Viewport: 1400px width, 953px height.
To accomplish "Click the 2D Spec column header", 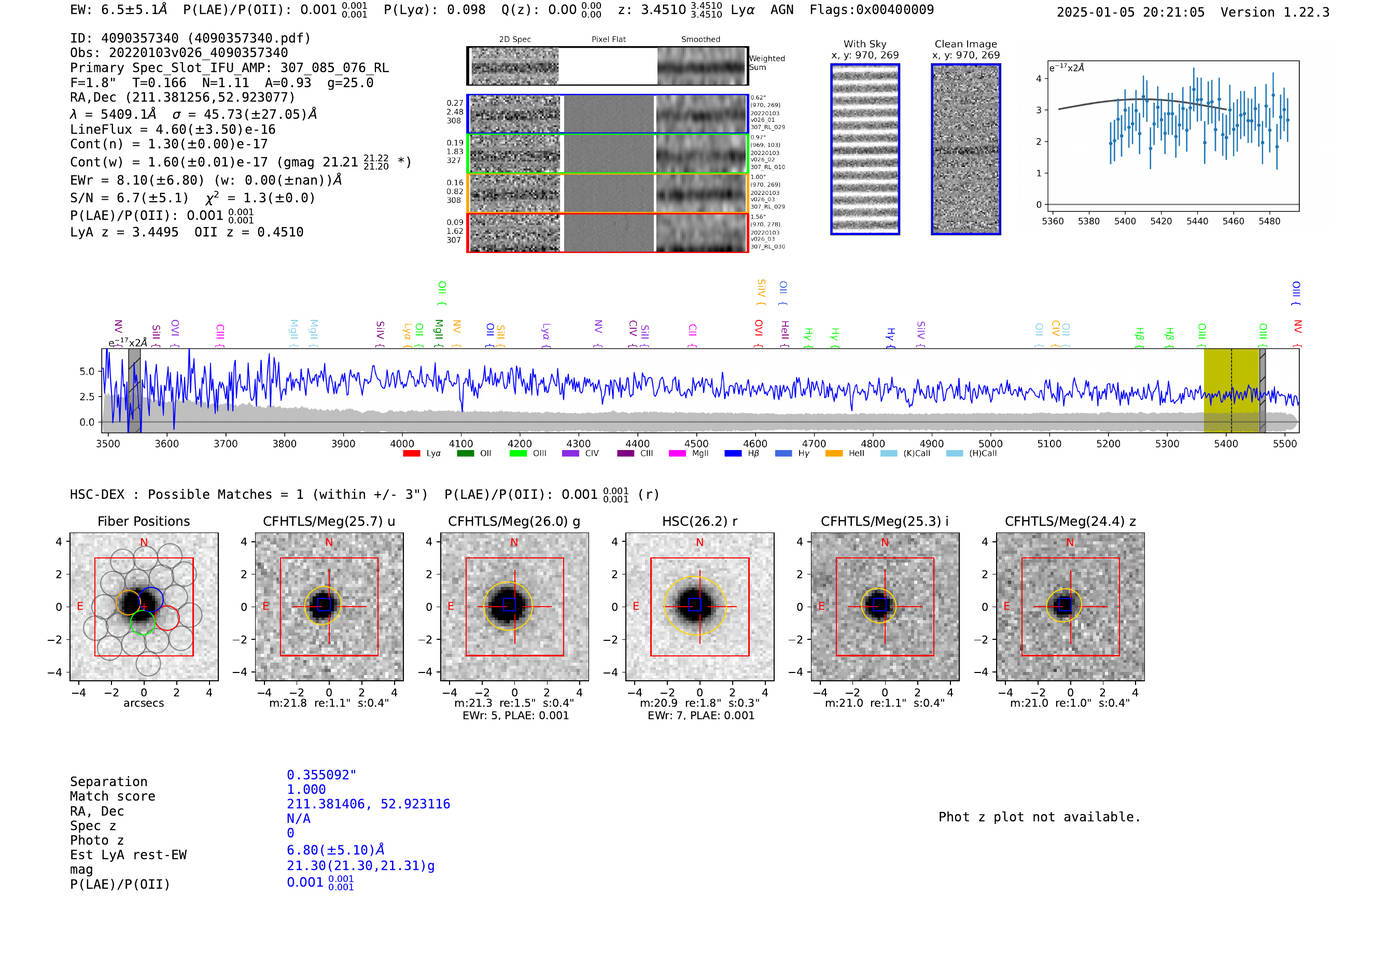I will pos(515,40).
